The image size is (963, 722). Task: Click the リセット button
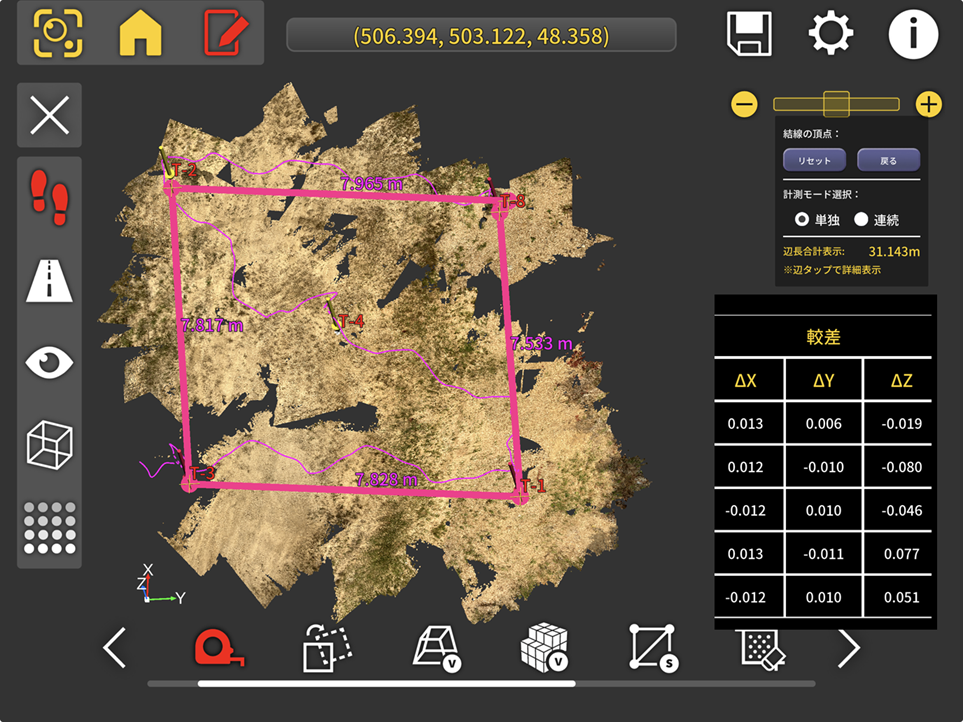pyautogui.click(x=814, y=160)
